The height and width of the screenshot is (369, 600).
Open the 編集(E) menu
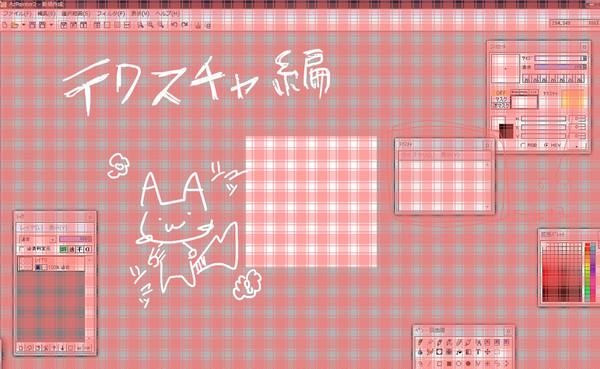(46, 13)
